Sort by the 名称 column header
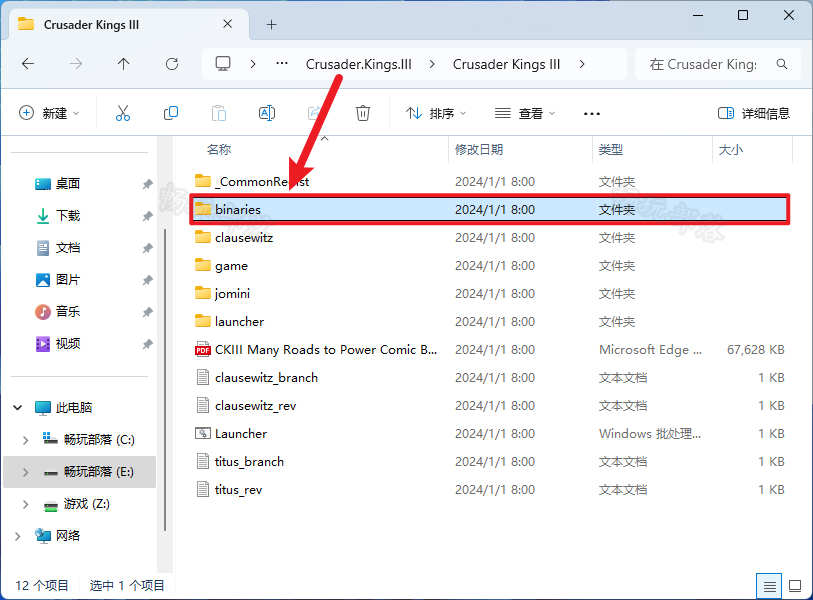This screenshot has width=813, height=600. (x=219, y=150)
